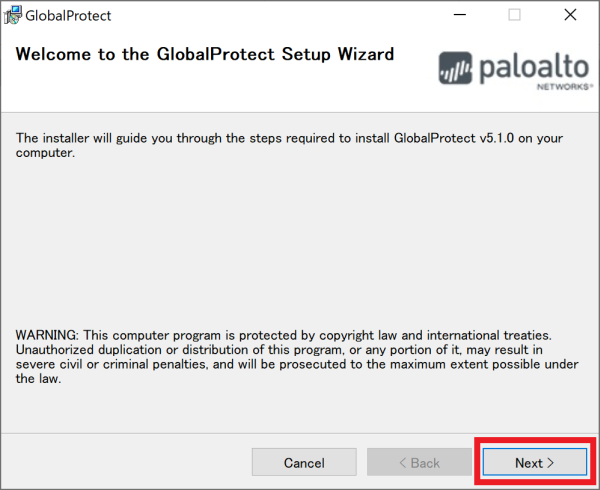Click the Next button
The width and height of the screenshot is (600, 490).
(534, 463)
